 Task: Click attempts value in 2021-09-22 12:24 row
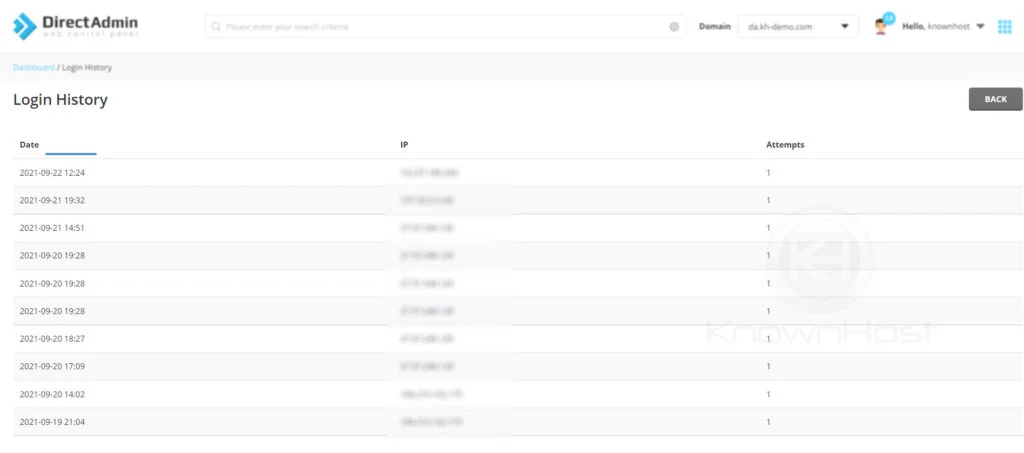pos(769,173)
